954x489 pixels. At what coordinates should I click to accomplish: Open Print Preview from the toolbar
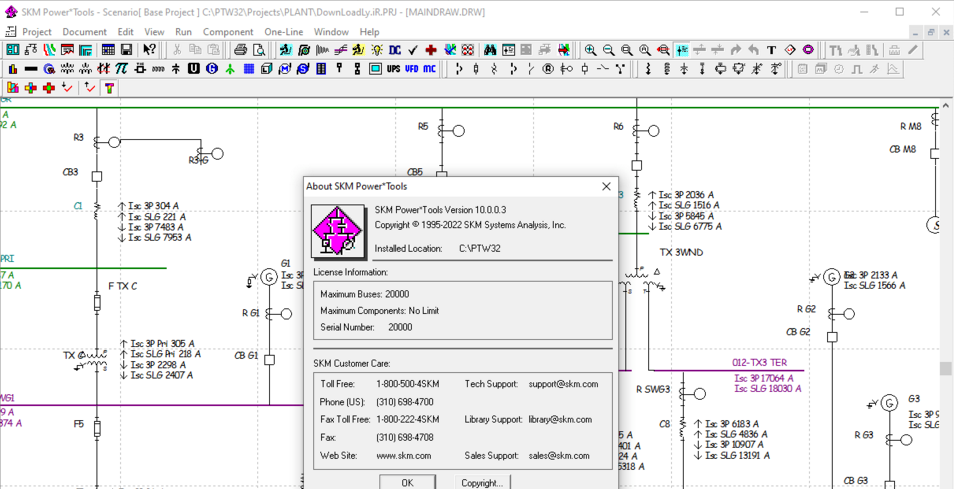point(260,50)
